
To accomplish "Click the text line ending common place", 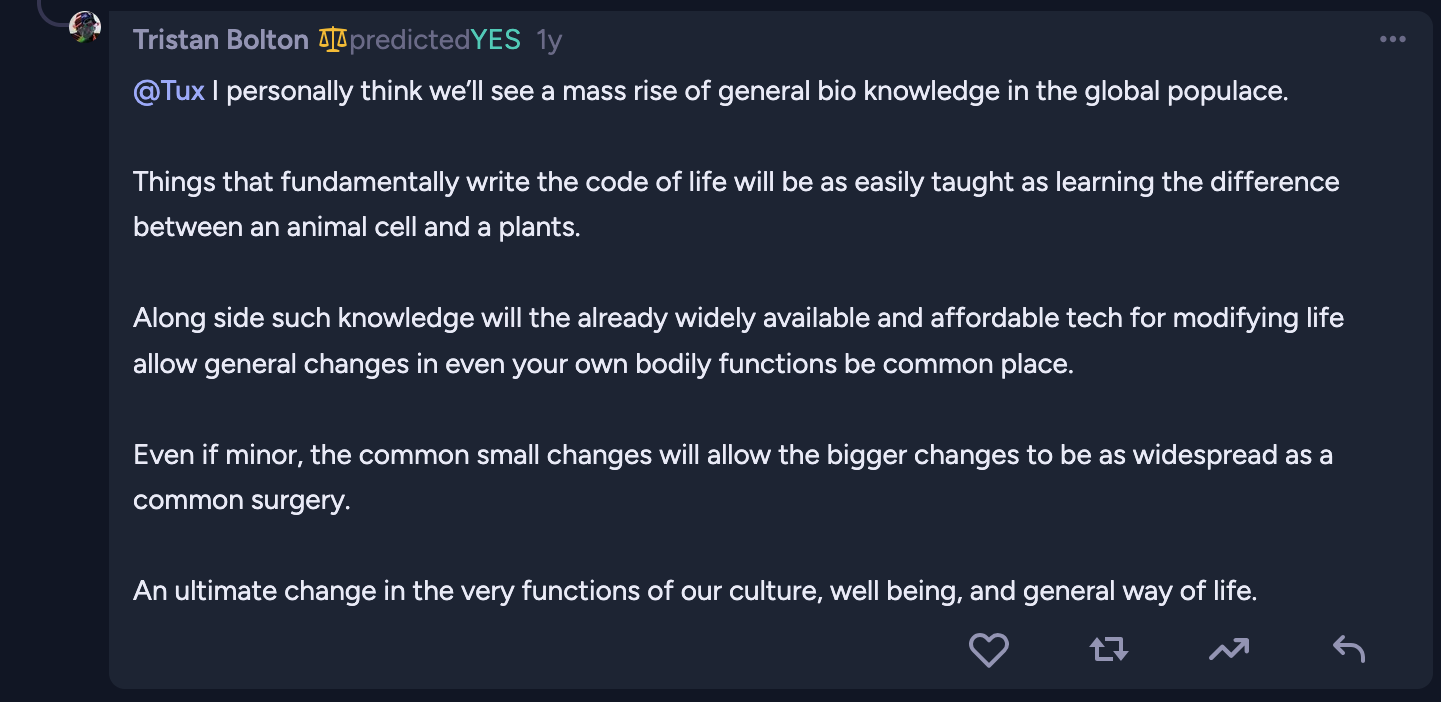I will pyautogui.click(x=603, y=364).
